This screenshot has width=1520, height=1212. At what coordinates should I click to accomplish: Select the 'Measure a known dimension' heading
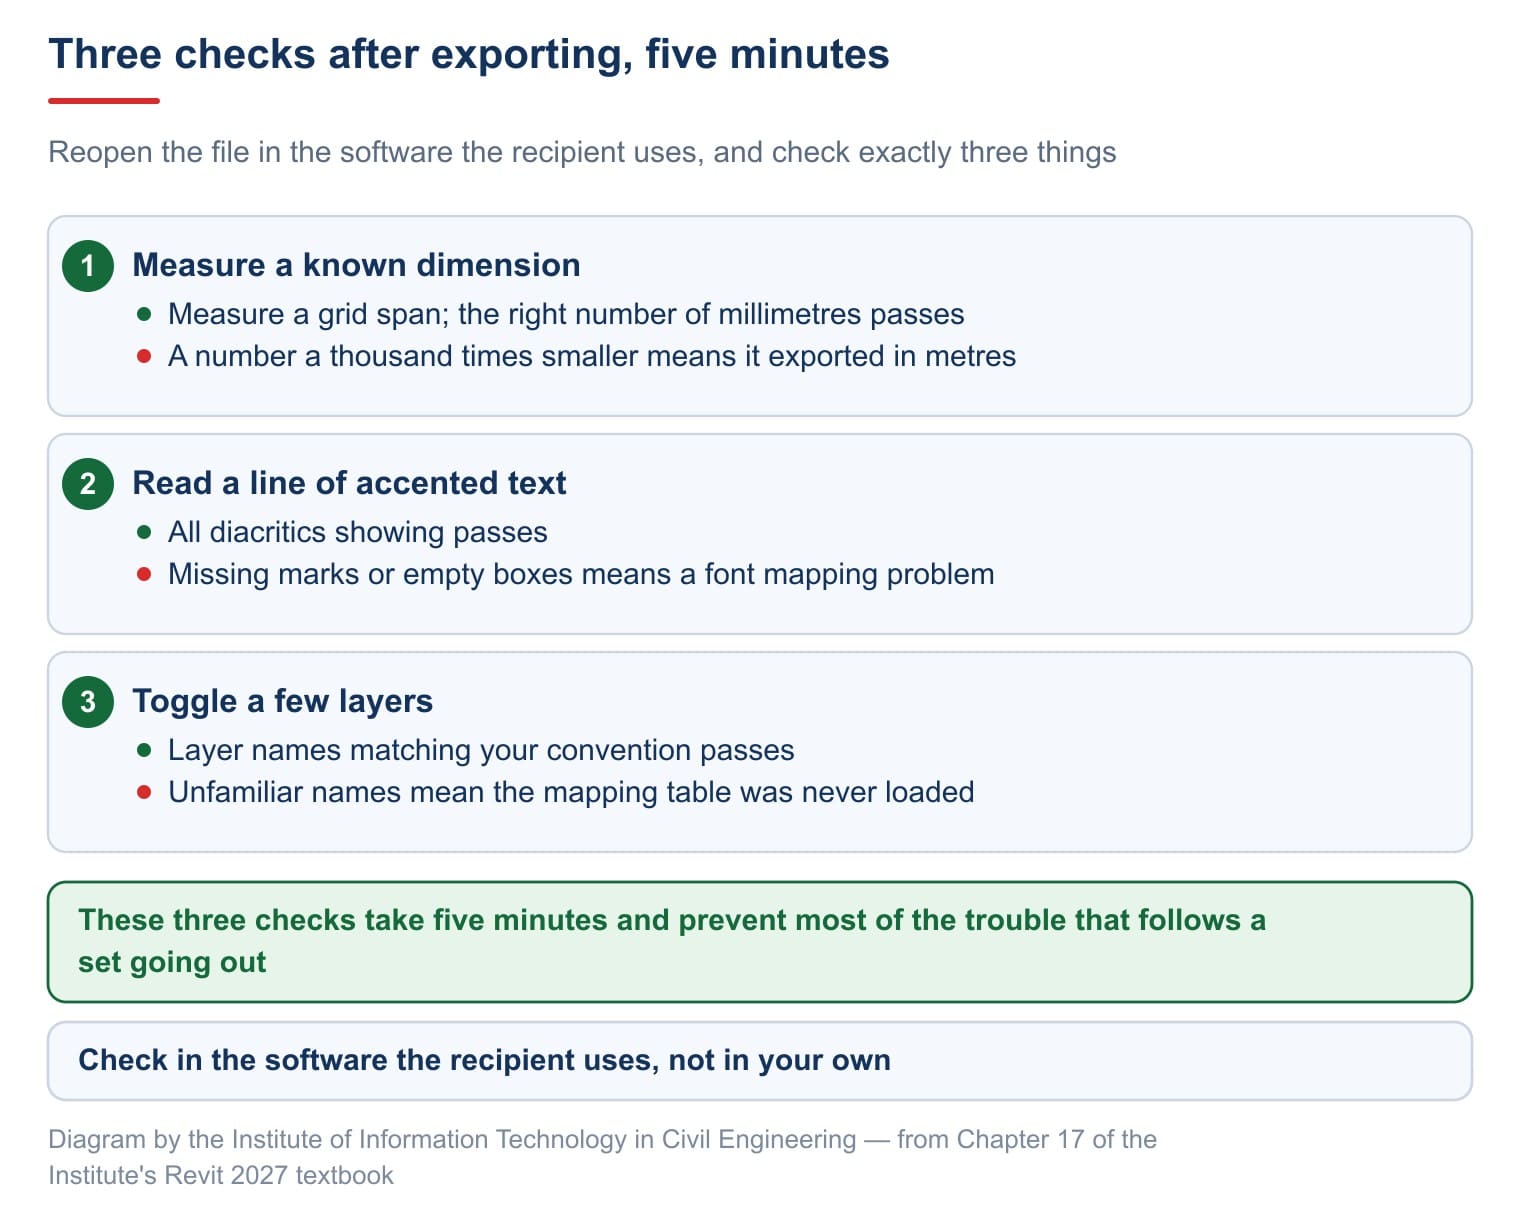(x=356, y=265)
